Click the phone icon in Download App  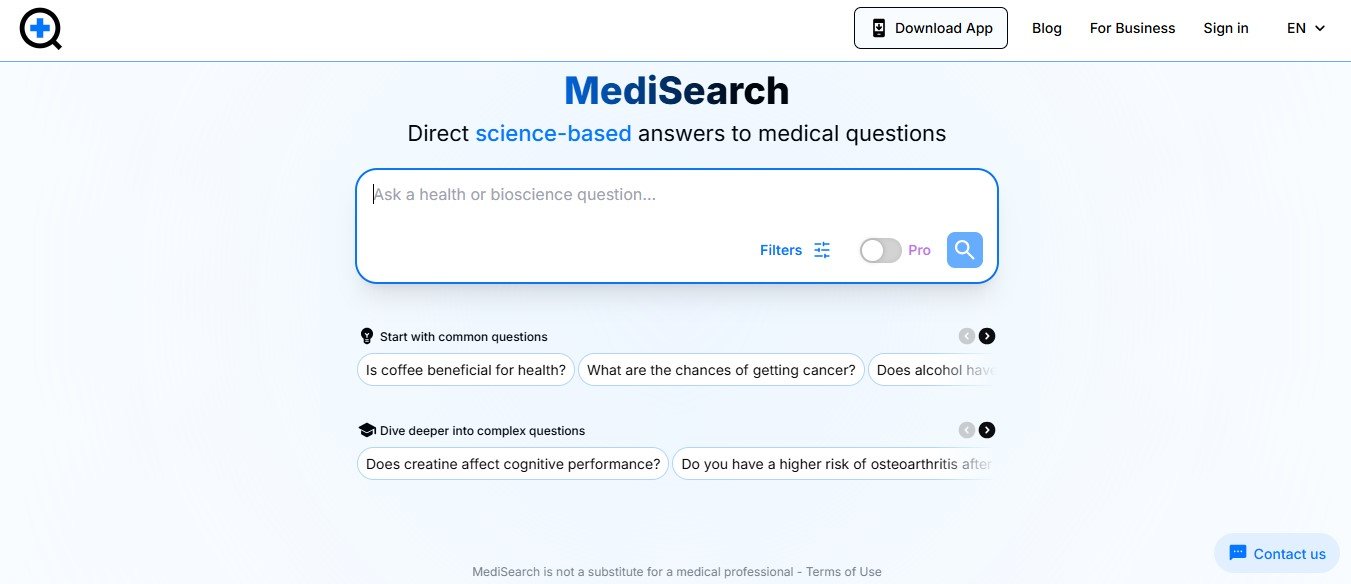[879, 27]
